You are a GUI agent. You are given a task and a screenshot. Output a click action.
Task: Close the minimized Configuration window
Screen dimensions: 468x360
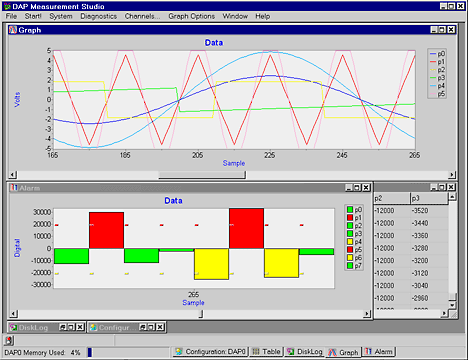click(x=160, y=327)
